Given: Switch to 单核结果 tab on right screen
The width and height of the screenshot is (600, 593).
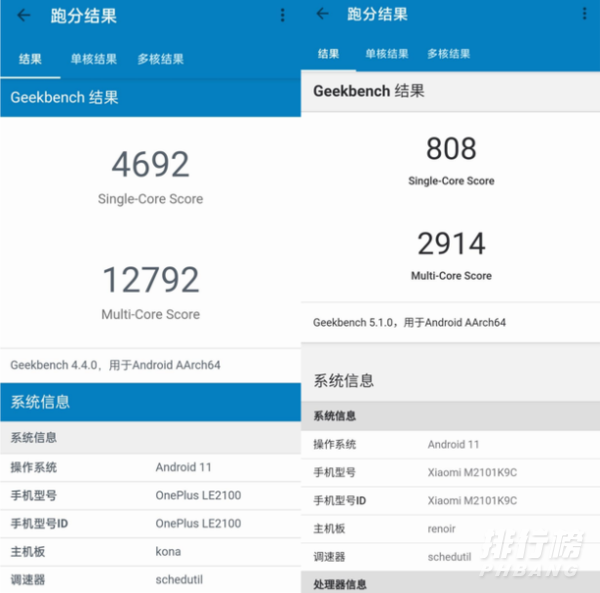Looking at the screenshot, I should tap(387, 54).
